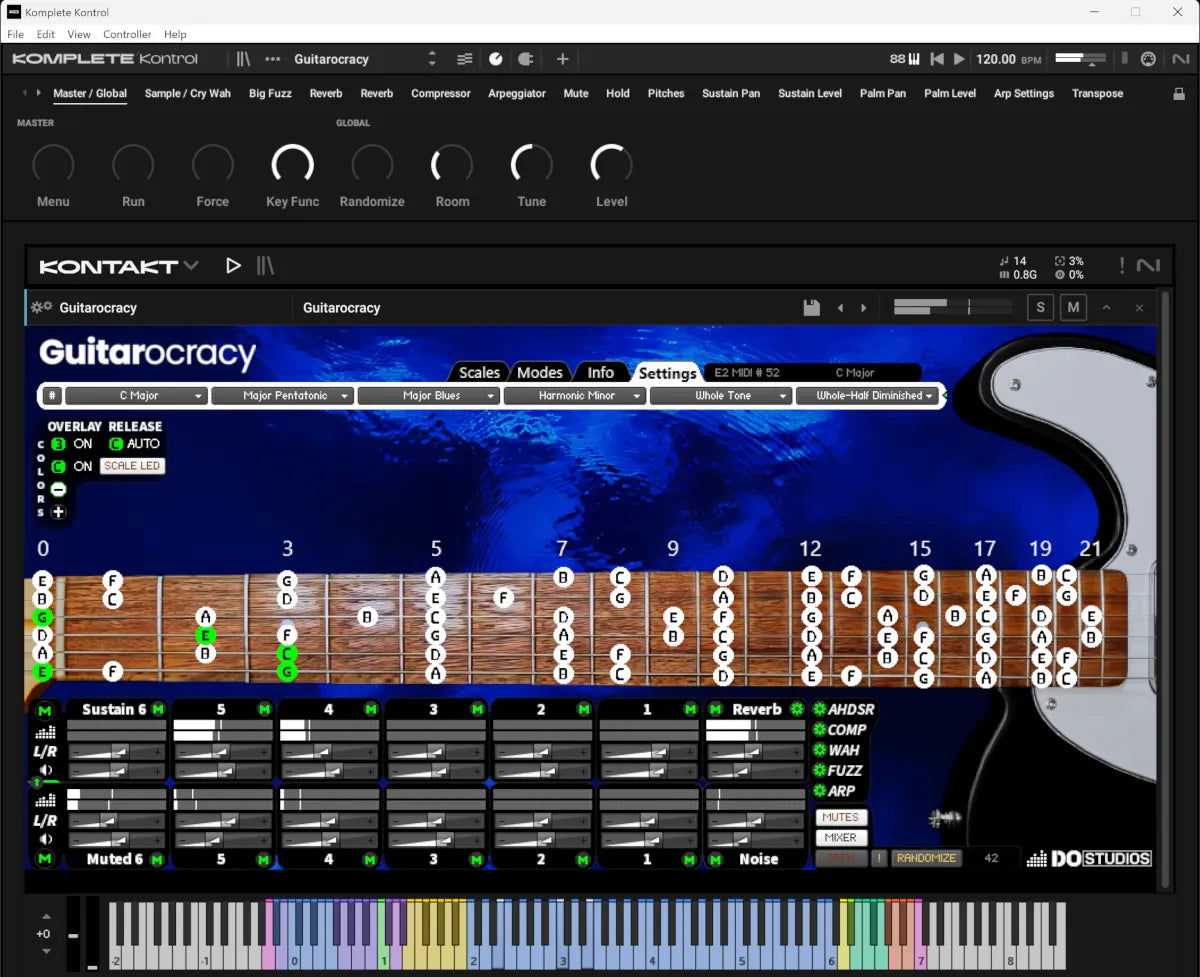Skip to start using the transport rewind
1200x977 pixels.
pyautogui.click(x=937, y=59)
